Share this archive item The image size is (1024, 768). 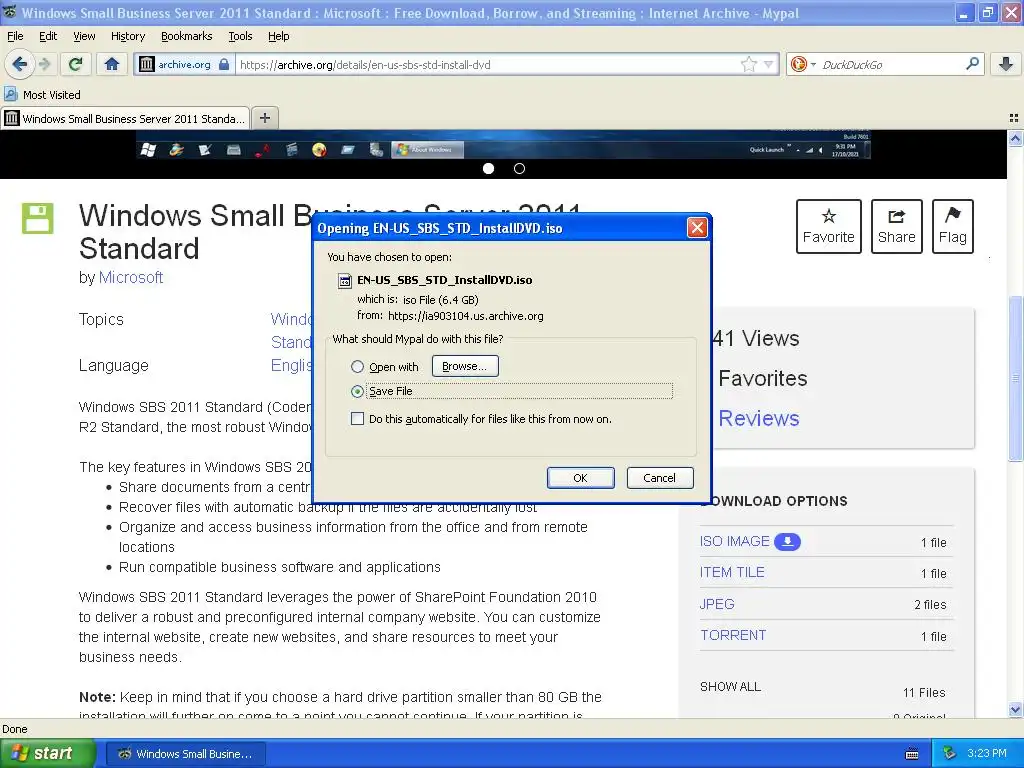click(896, 226)
